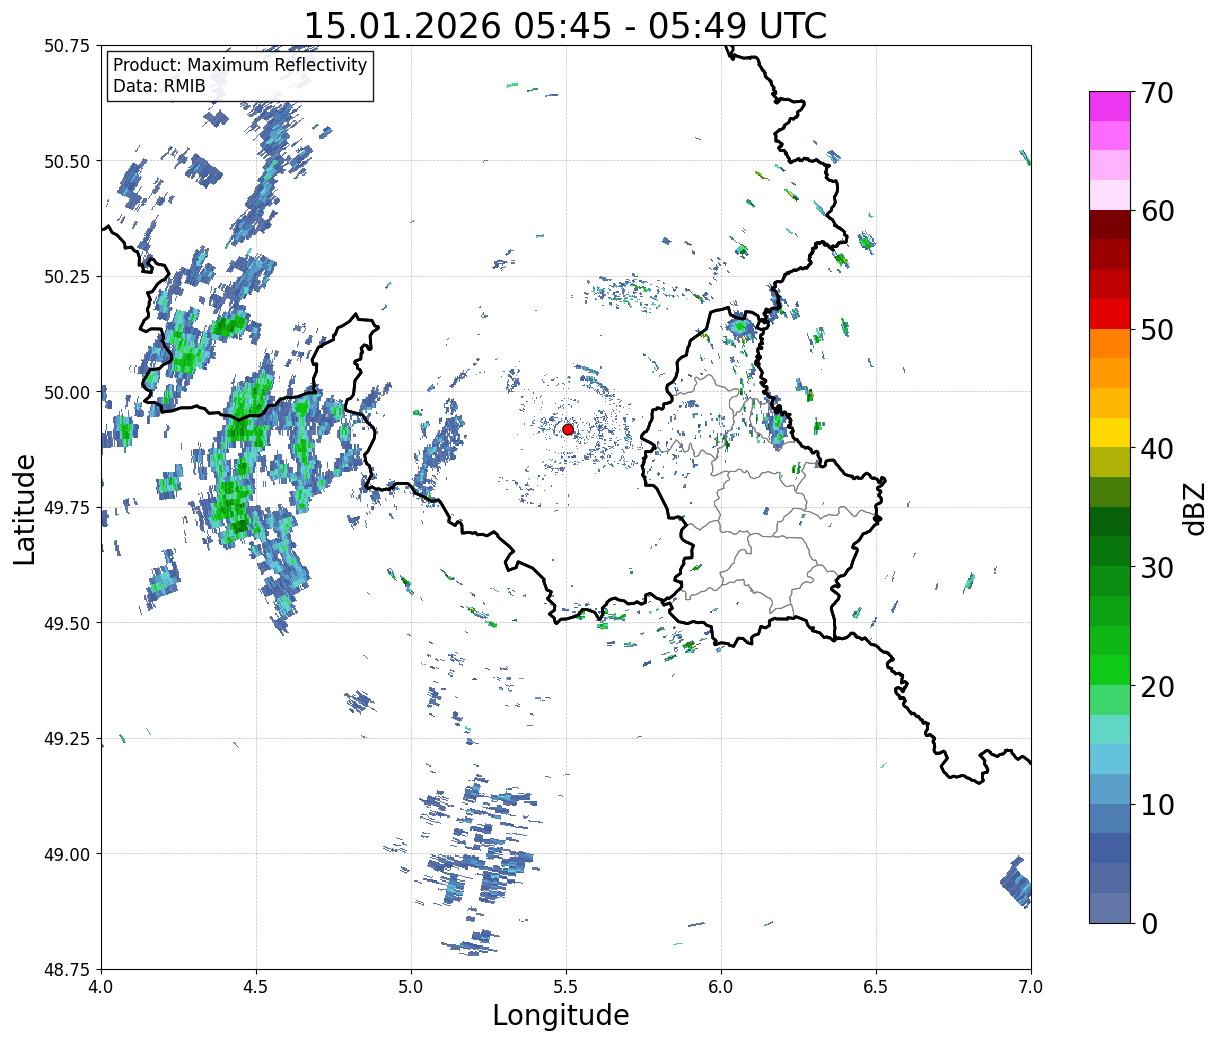Click the orange colorbar segment below 50
1219x1040 pixels.
click(1110, 344)
